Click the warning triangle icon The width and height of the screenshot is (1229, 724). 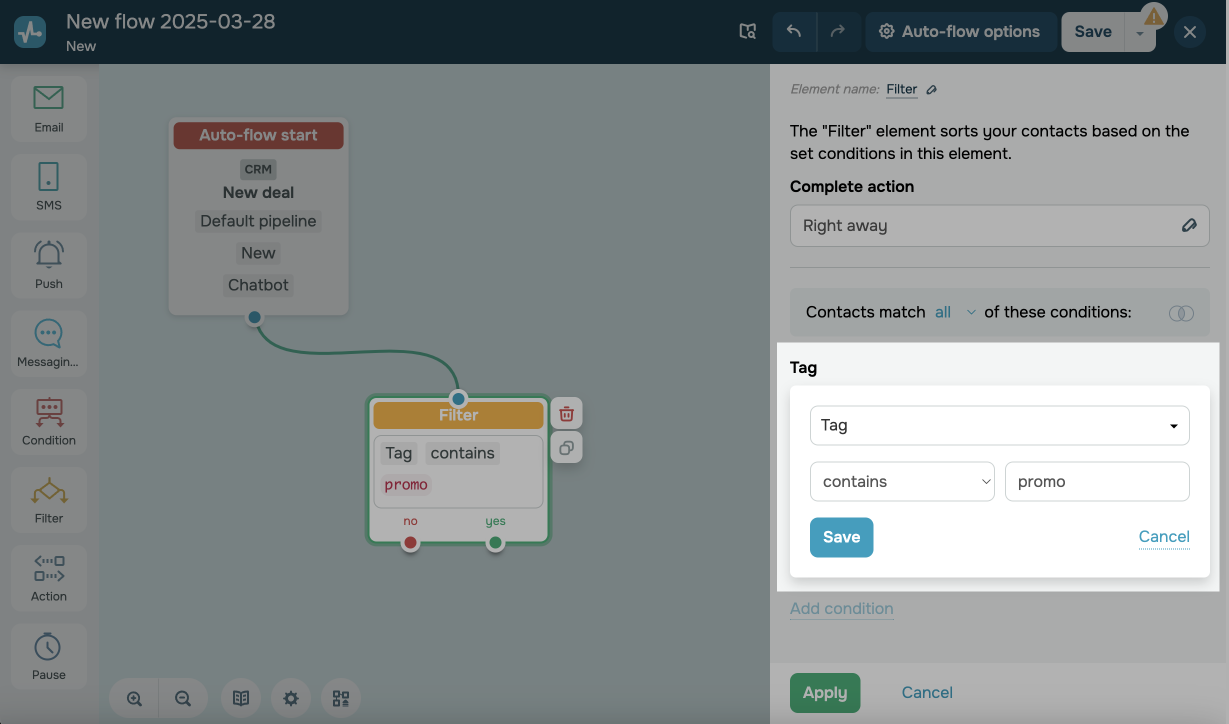click(x=1154, y=16)
